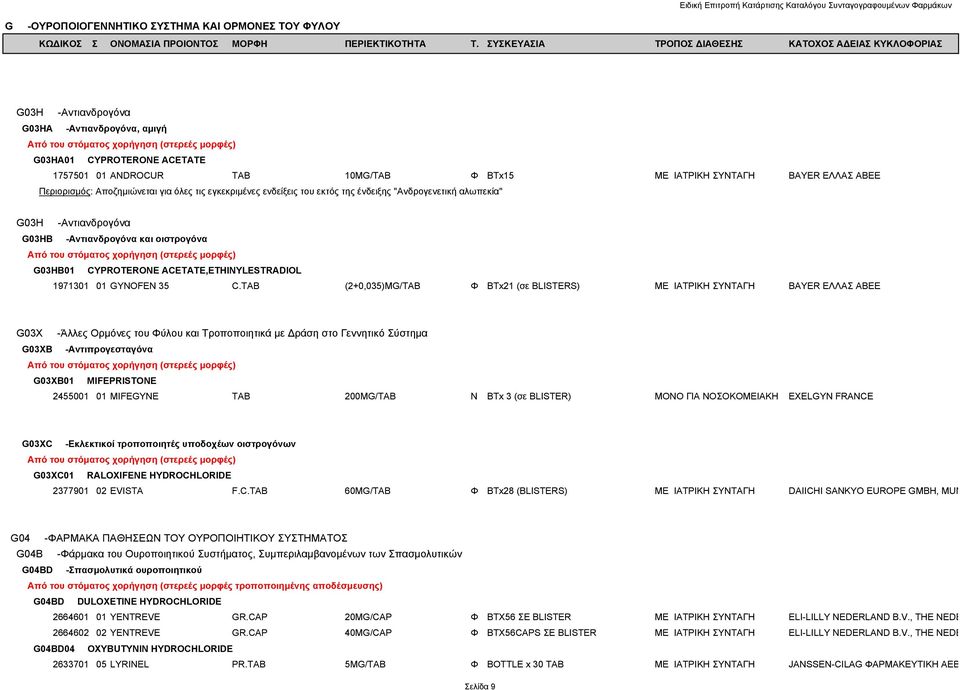
Task: Click the G03HB Αντιανδρογόνα και οιστρογόνα heading
Action: tap(114, 239)
